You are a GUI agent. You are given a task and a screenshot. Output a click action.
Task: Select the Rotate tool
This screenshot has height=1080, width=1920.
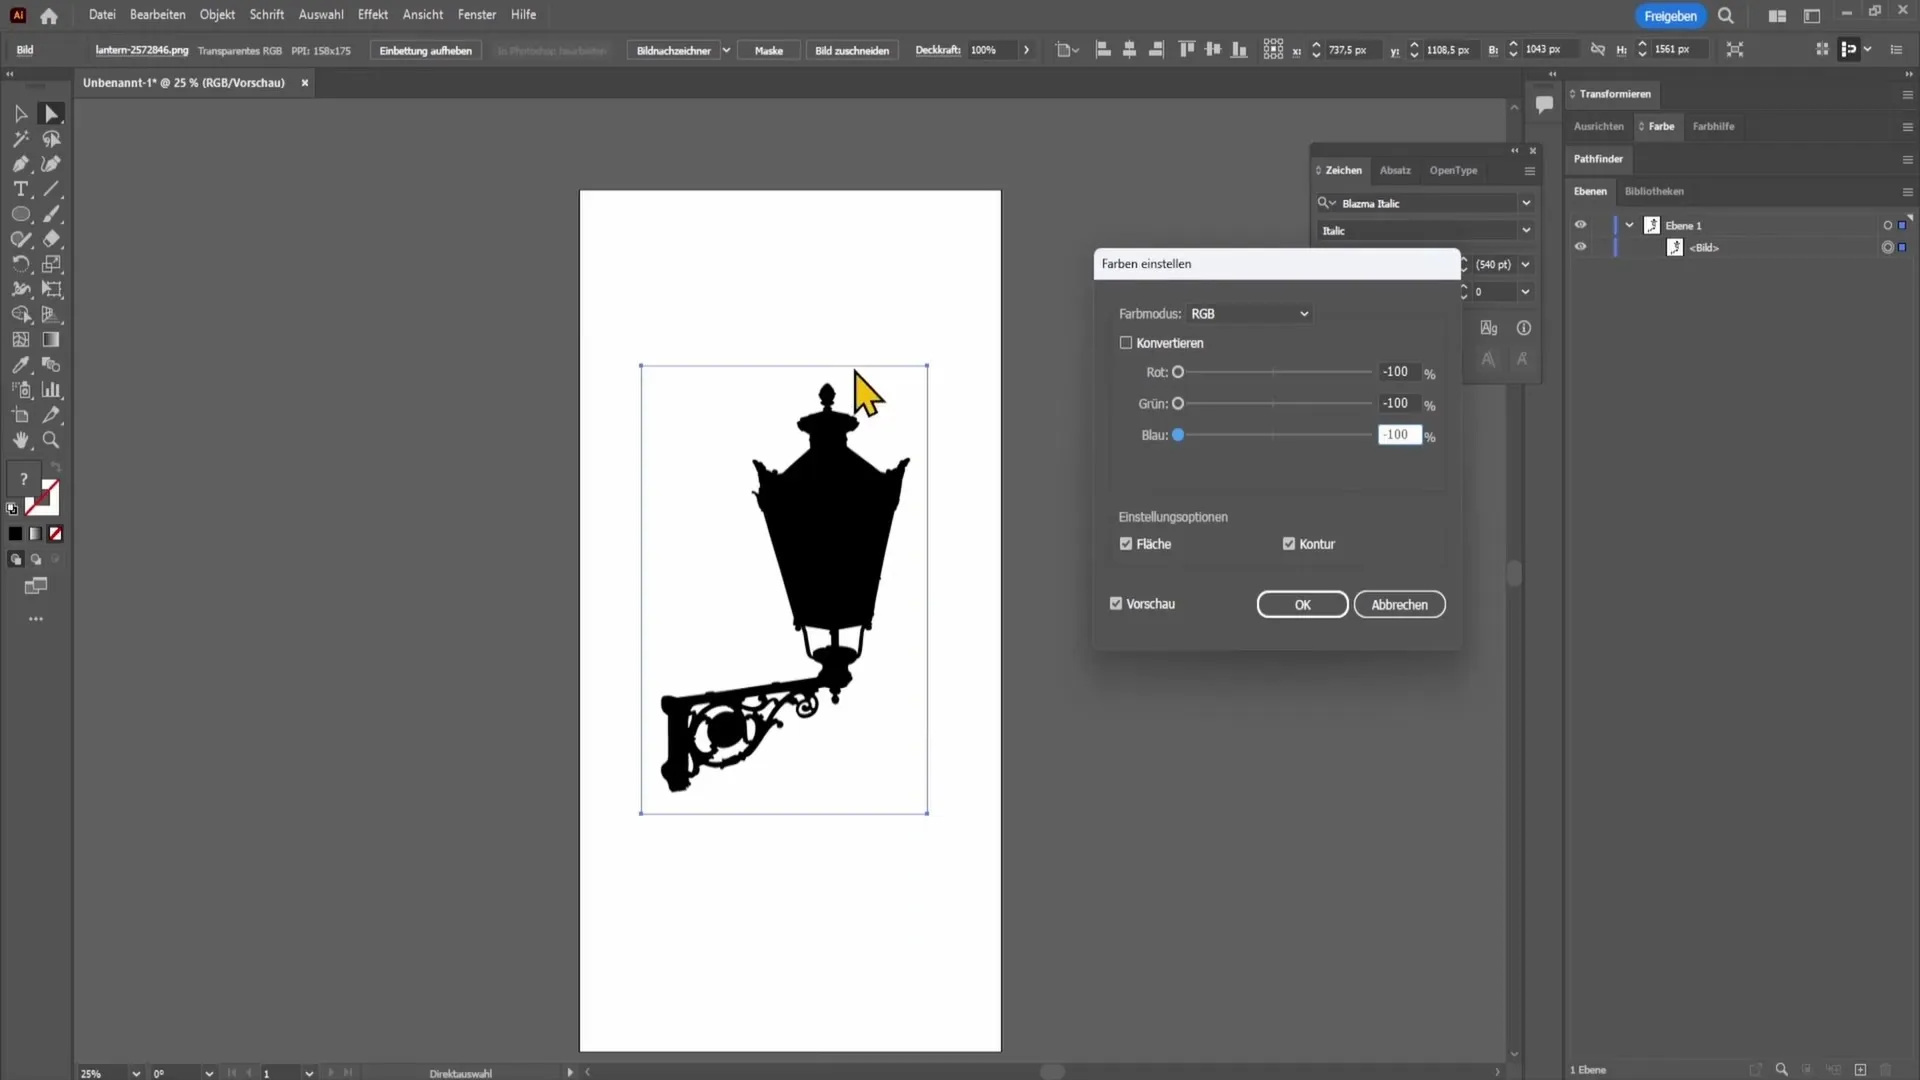pos(20,264)
